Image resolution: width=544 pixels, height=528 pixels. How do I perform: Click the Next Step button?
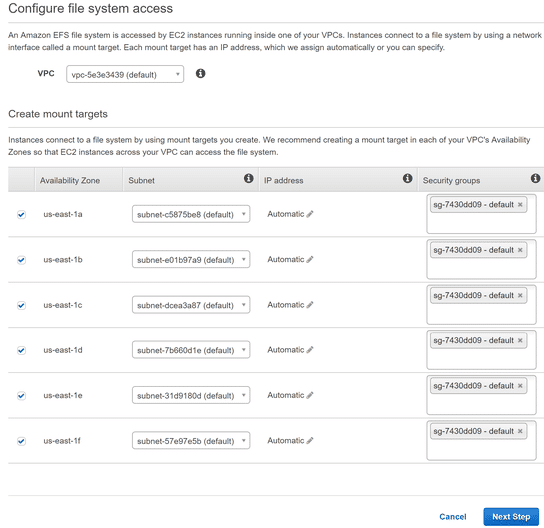[511, 517]
